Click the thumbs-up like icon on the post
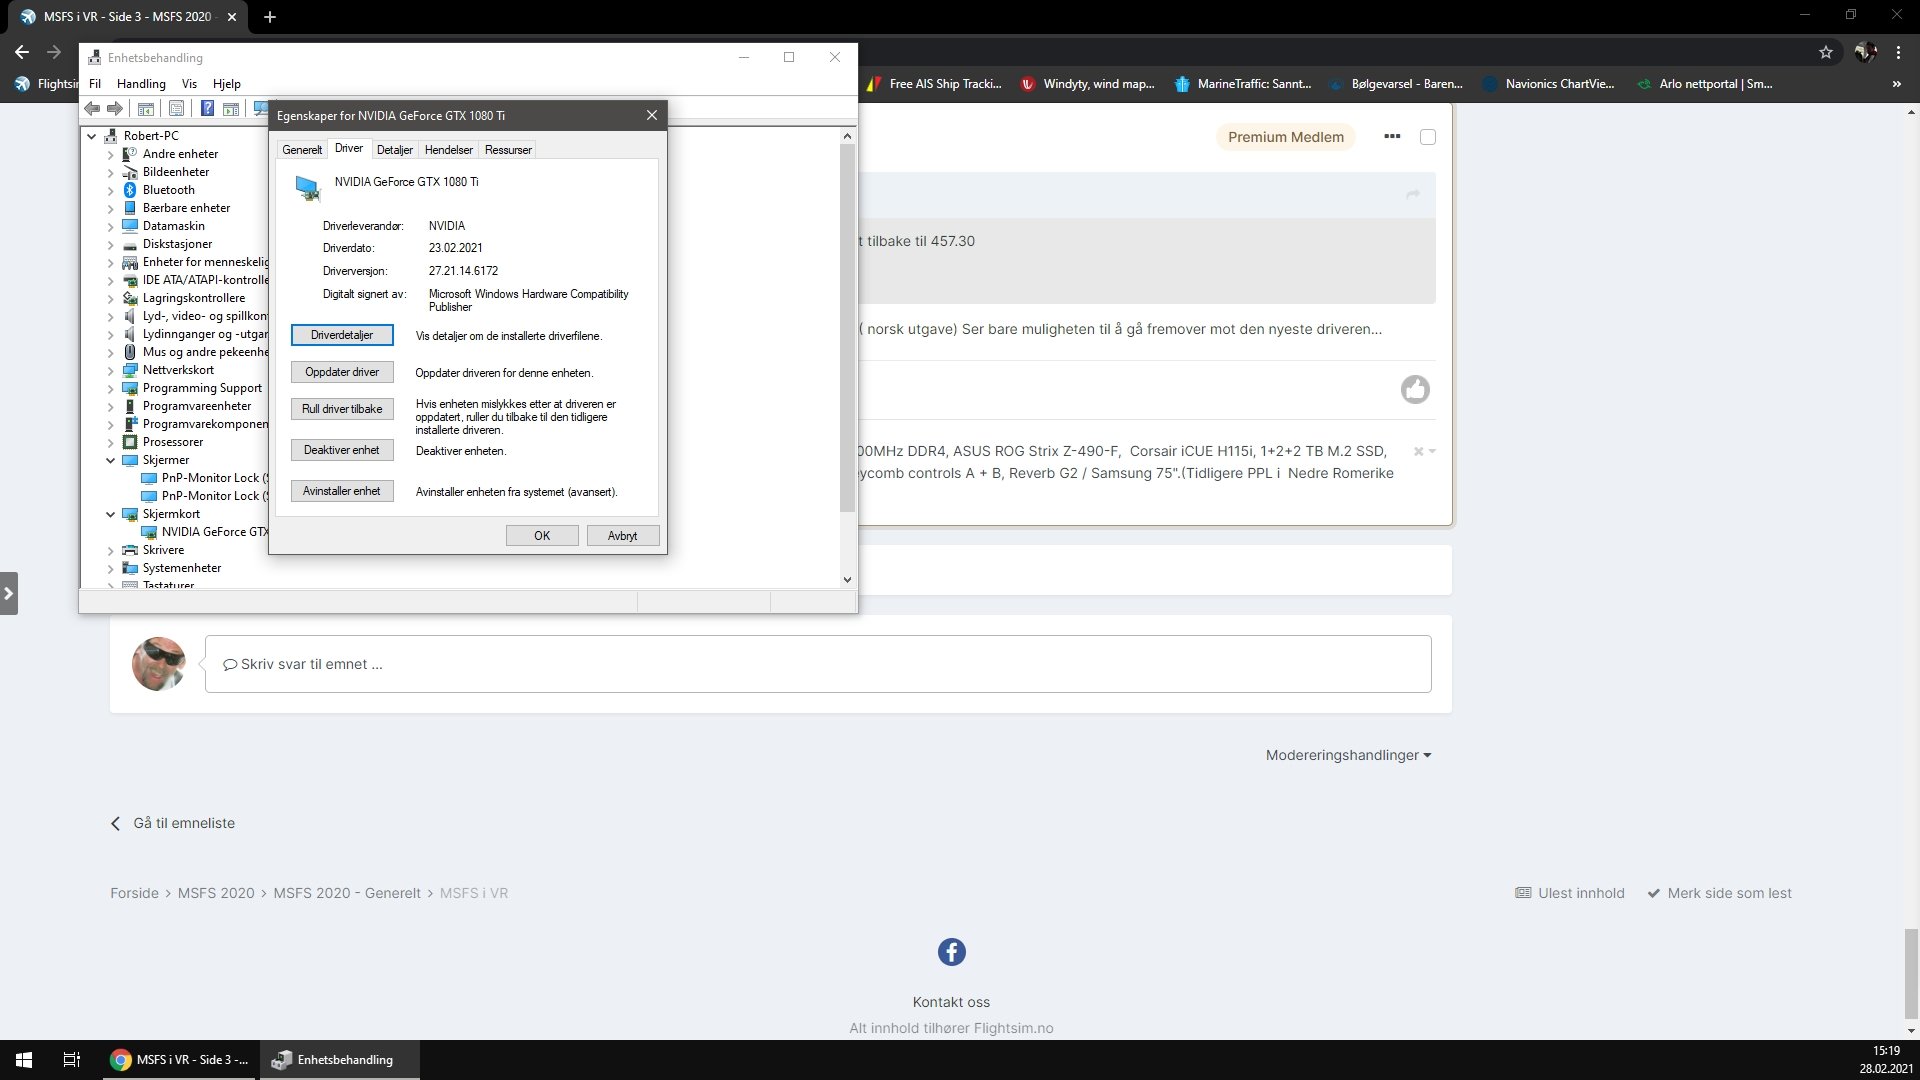This screenshot has height=1080, width=1920. coord(1415,389)
